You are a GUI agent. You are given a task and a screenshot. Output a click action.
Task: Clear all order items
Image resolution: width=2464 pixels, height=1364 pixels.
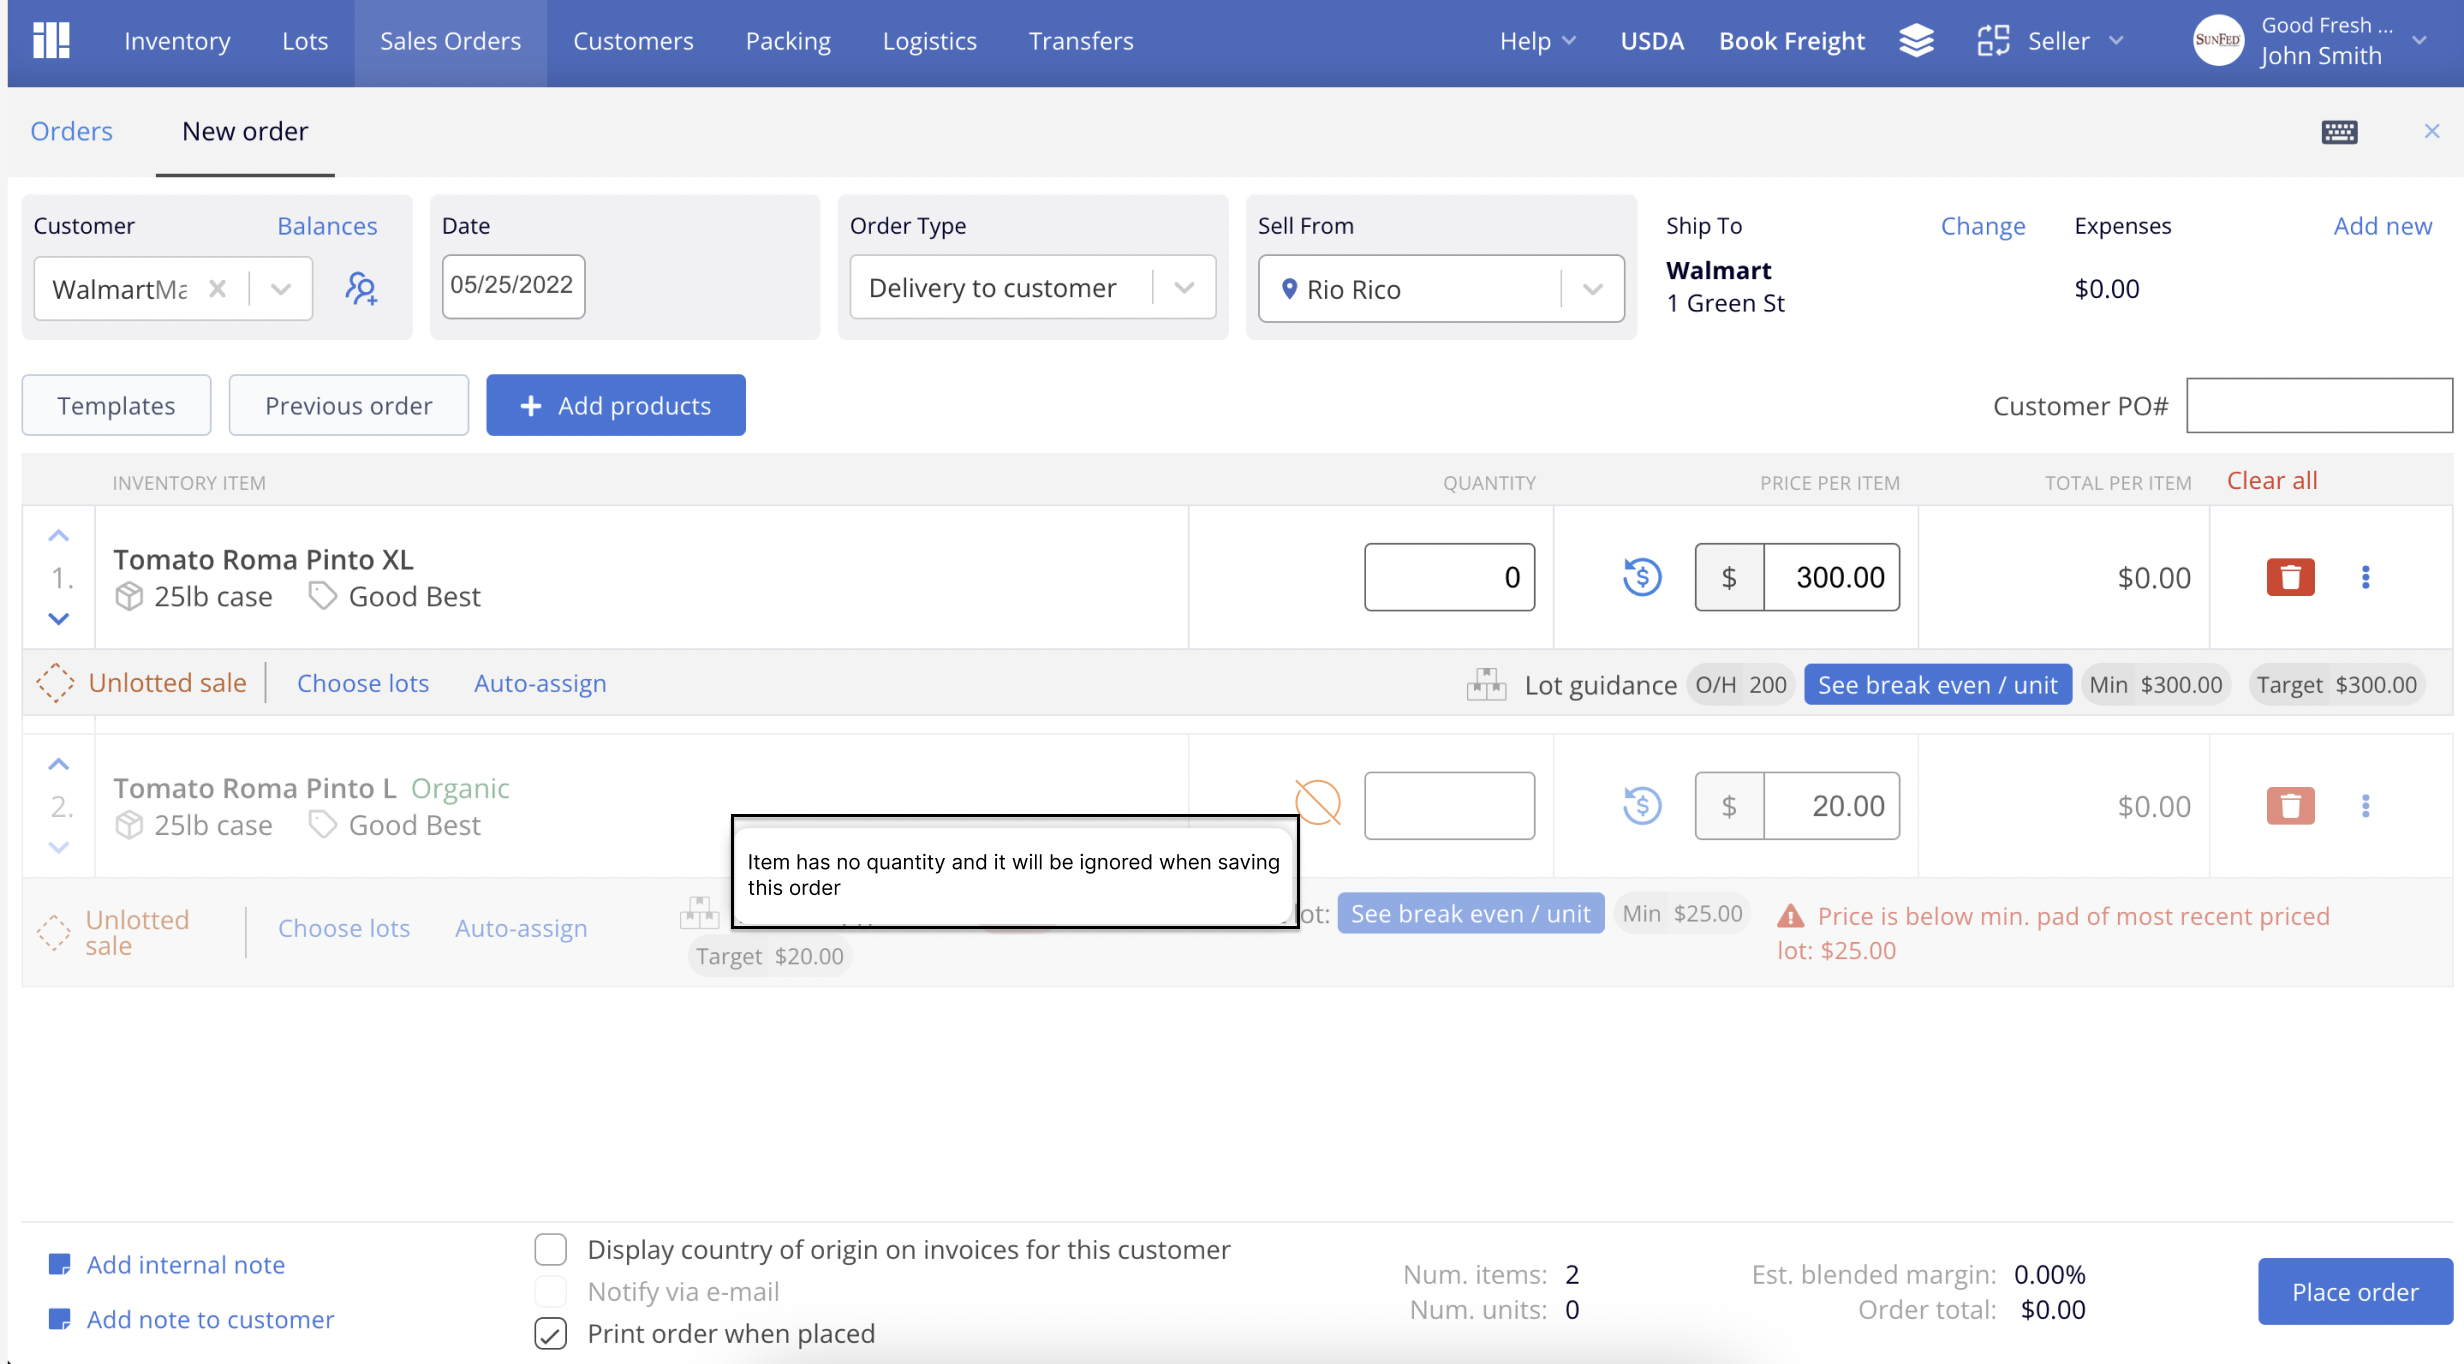[x=2272, y=481]
